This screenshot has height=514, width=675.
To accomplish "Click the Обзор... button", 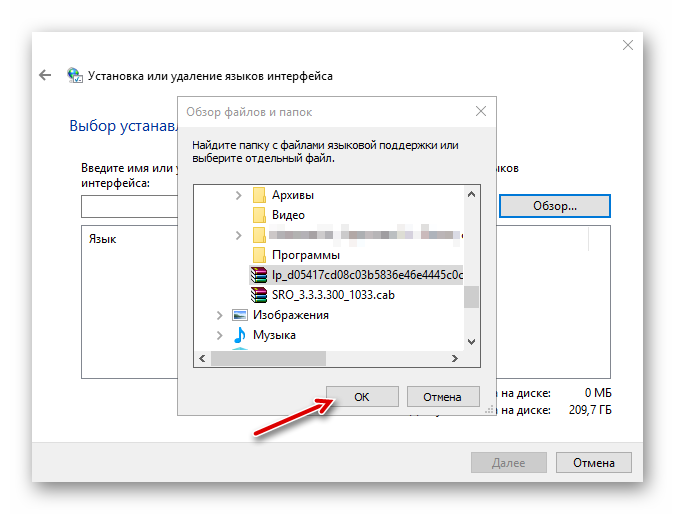I will click(x=555, y=206).
